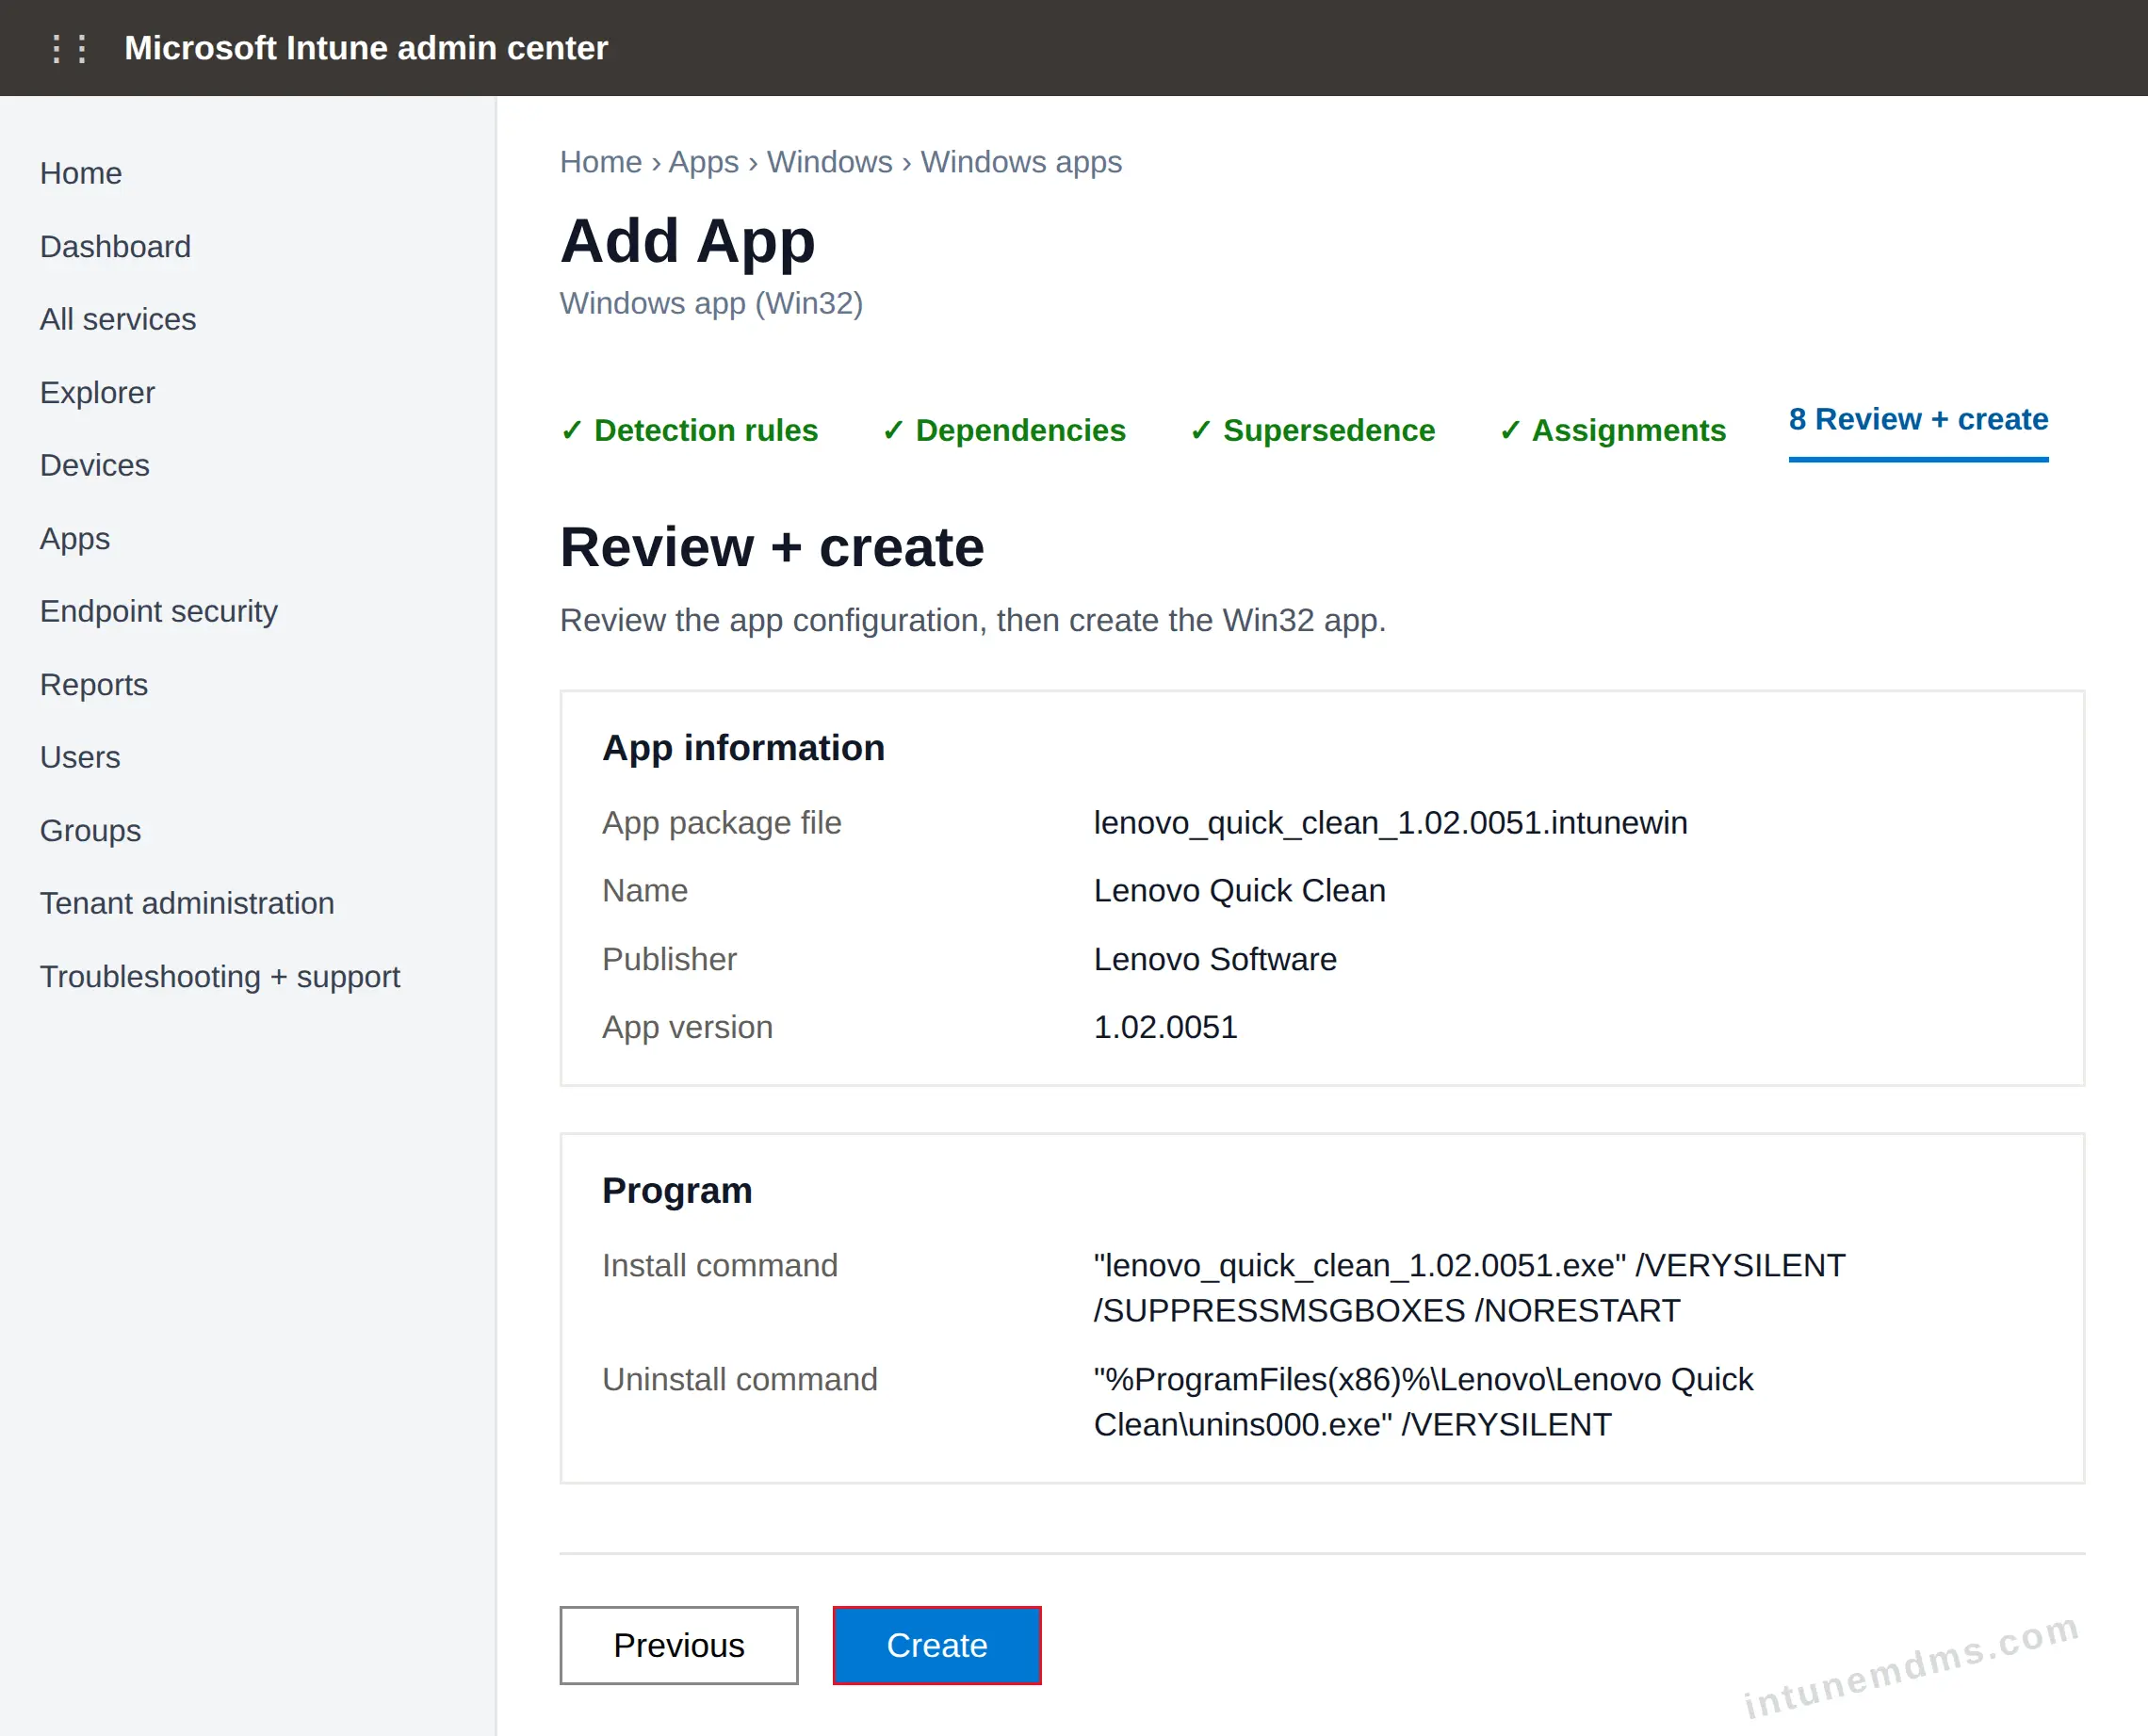Click the Install command label
Viewport: 2148px width, 1736px height.
coord(719,1265)
